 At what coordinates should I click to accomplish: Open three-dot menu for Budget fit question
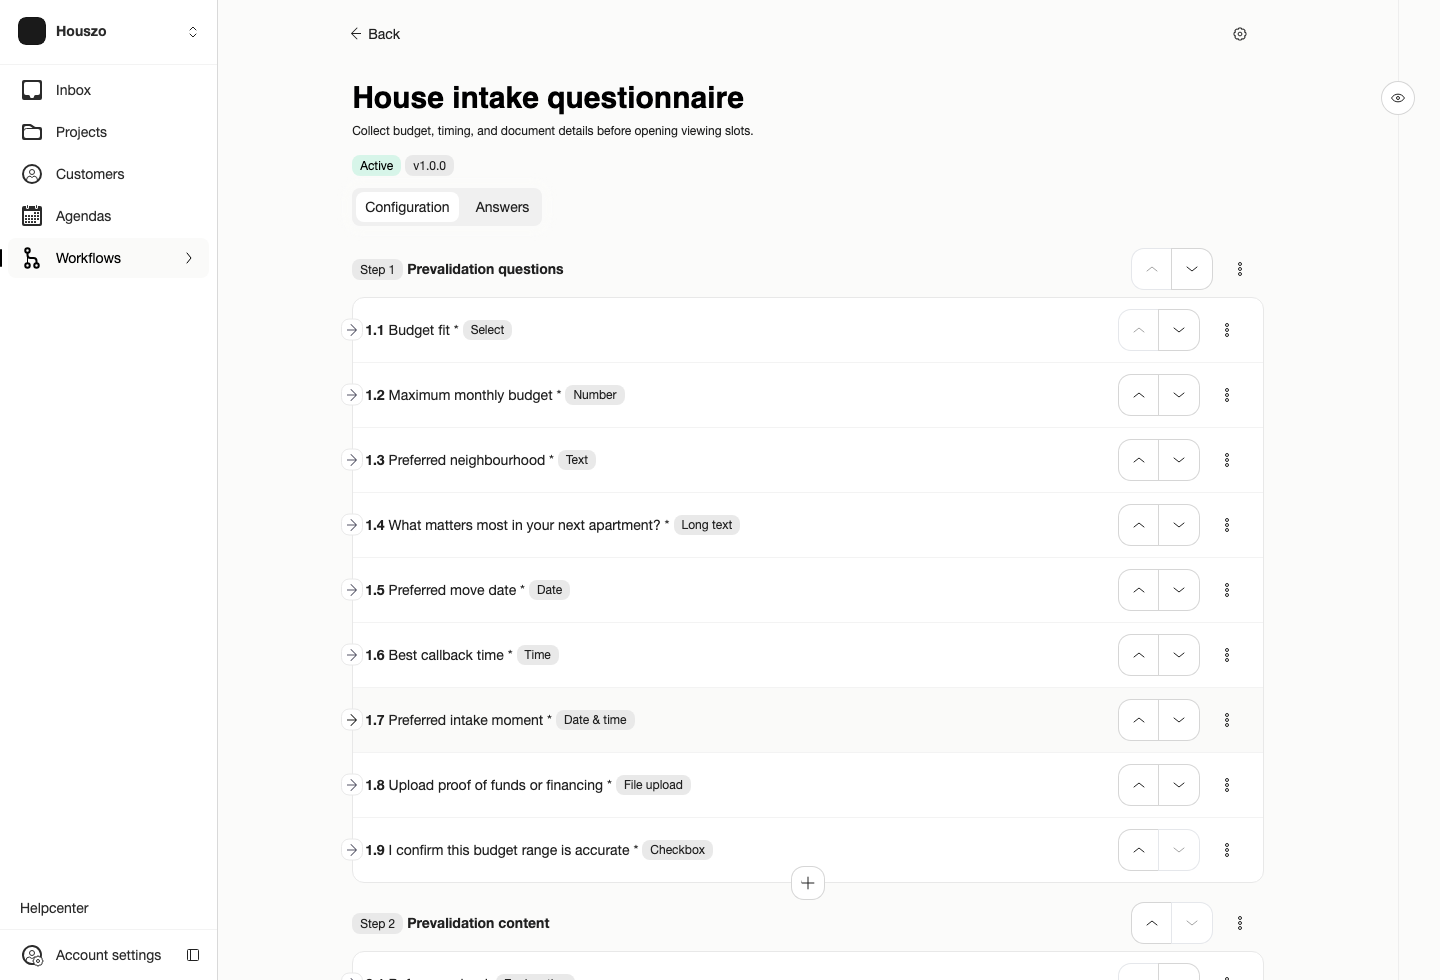click(x=1227, y=330)
